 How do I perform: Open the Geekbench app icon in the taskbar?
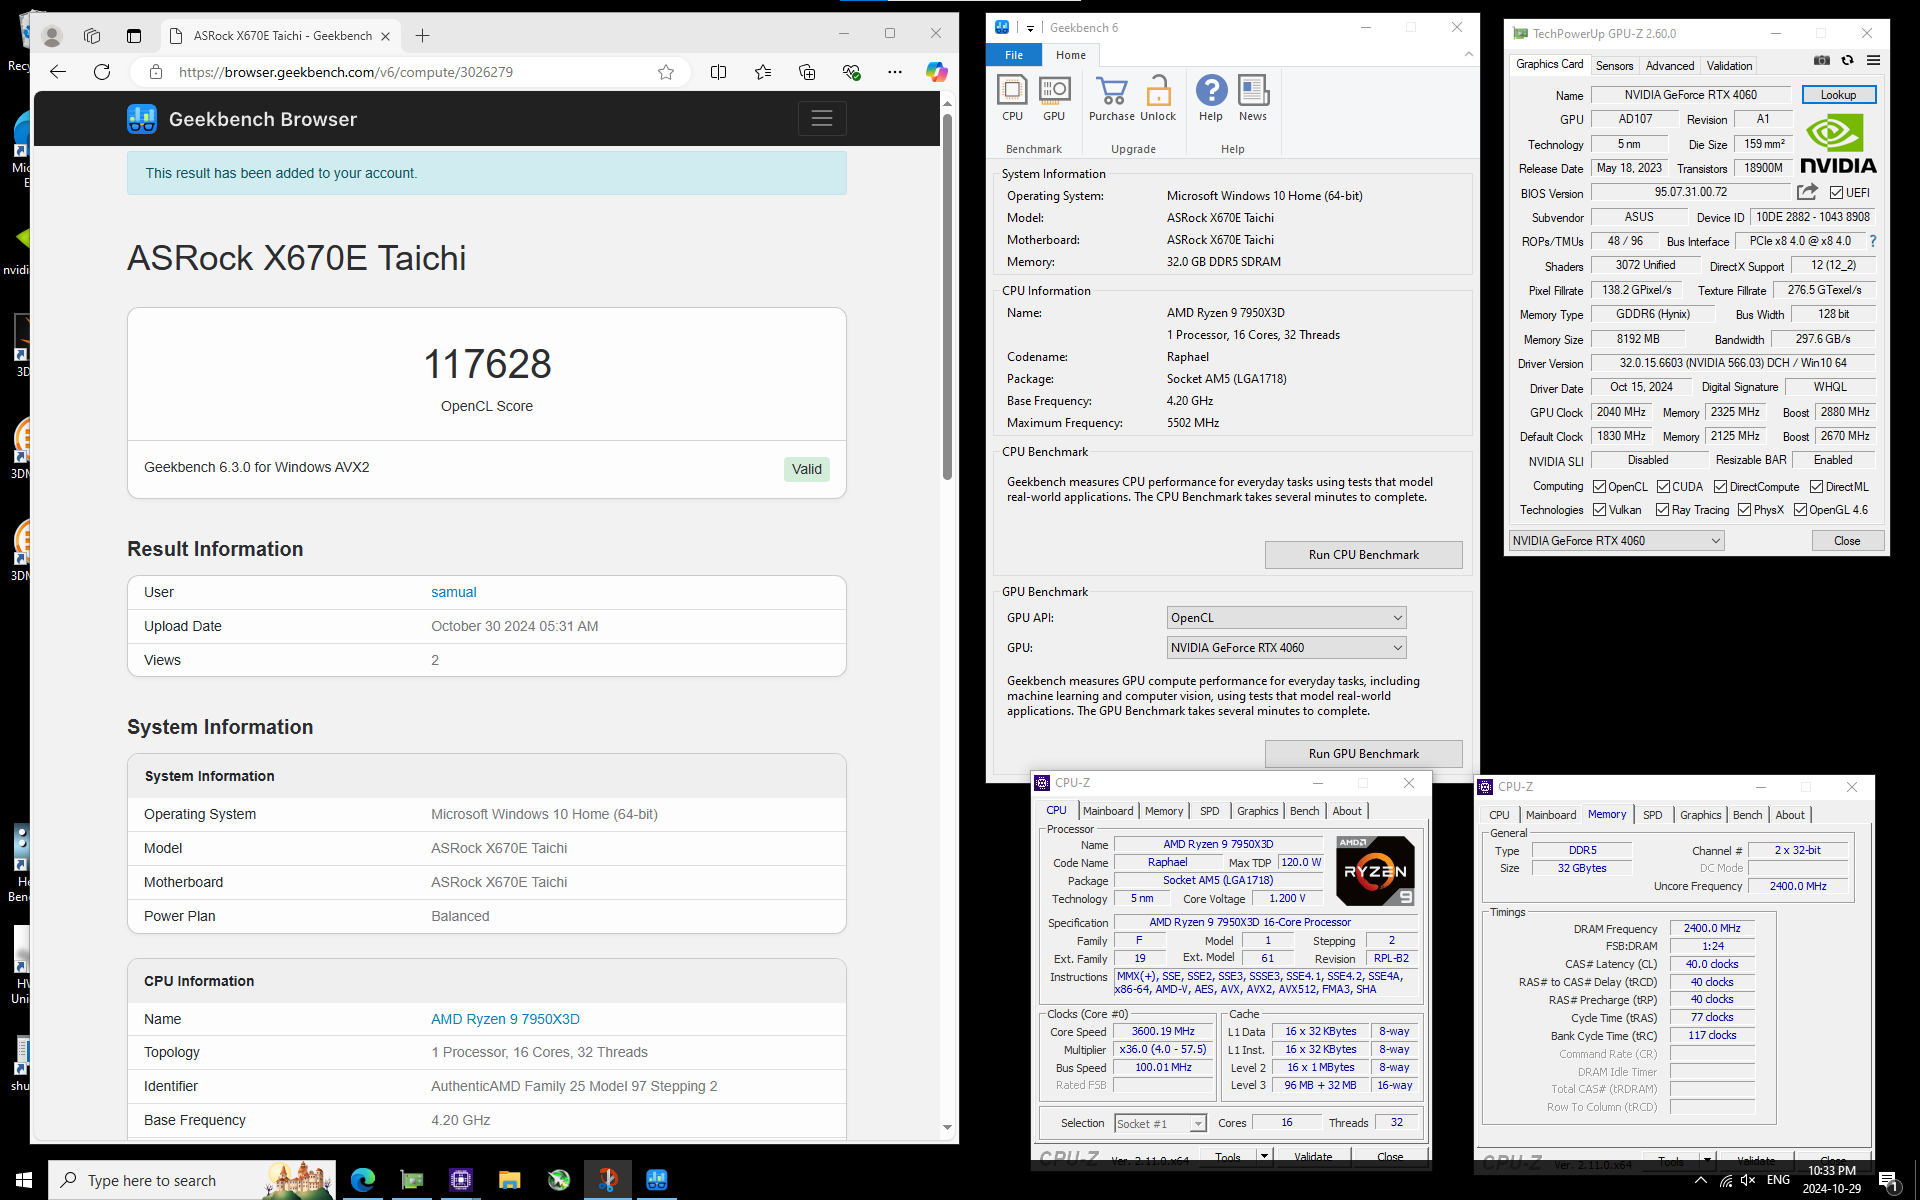tap(657, 1180)
